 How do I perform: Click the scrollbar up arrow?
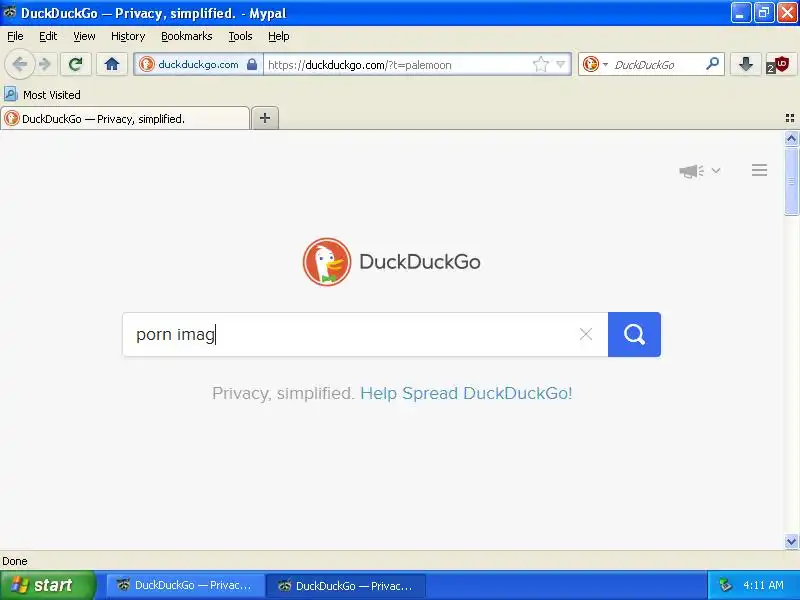click(791, 138)
